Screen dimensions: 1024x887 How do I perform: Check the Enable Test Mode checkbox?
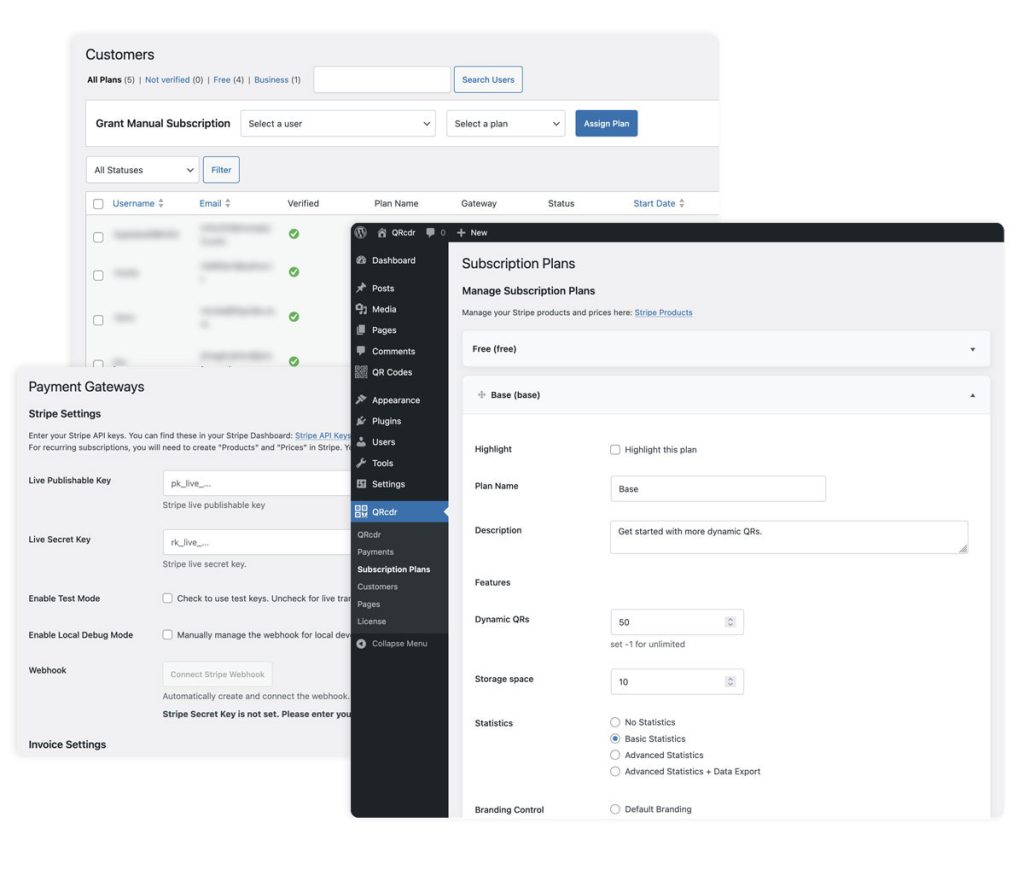point(168,598)
